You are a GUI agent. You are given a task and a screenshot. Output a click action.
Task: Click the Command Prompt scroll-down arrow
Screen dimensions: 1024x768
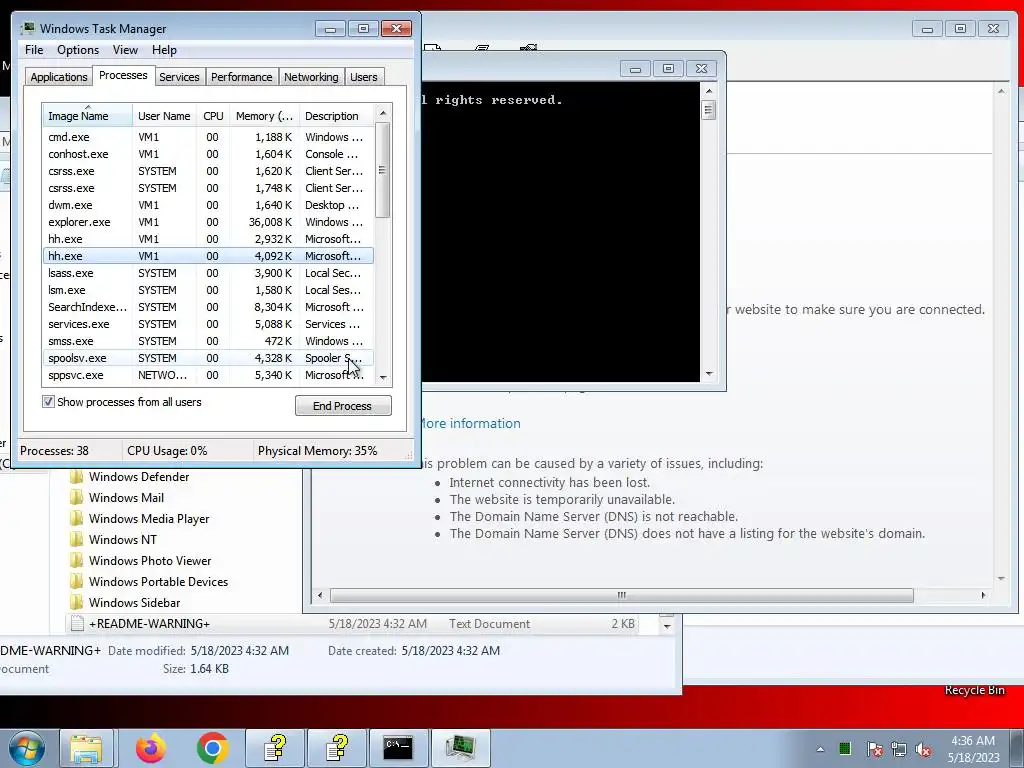click(709, 374)
